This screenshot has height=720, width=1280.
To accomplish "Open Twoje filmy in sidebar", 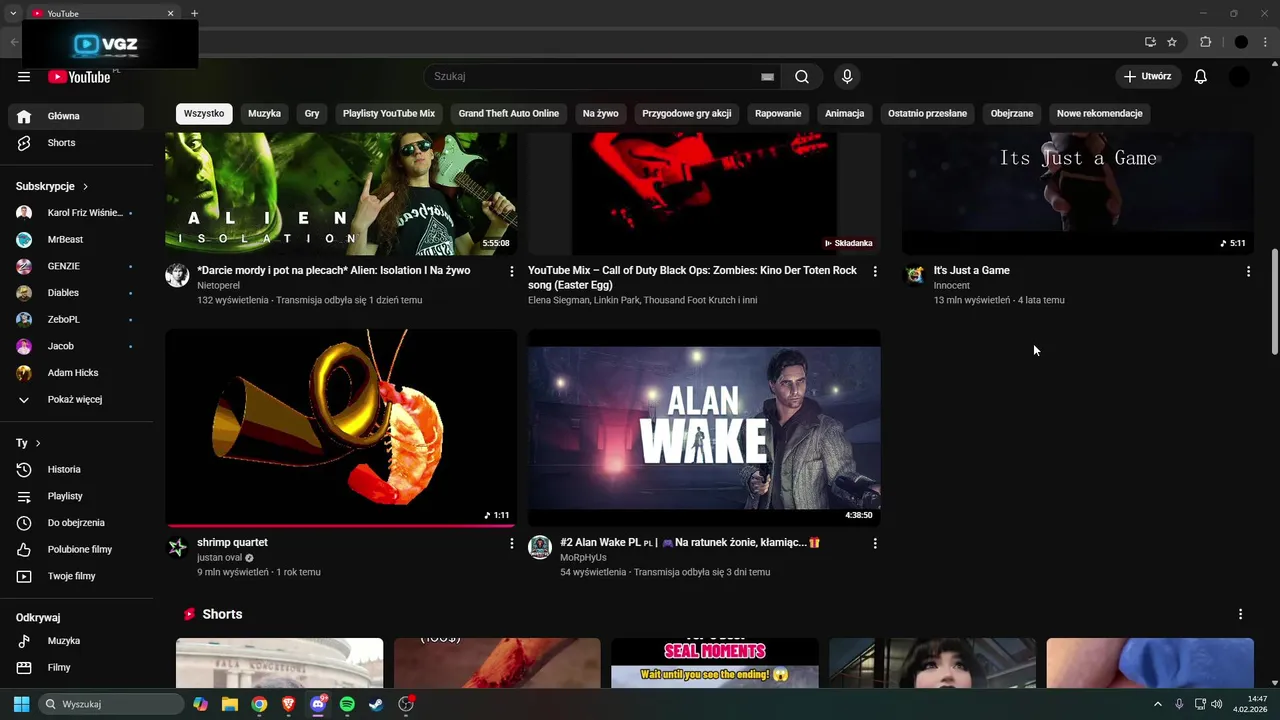I will [76, 577].
